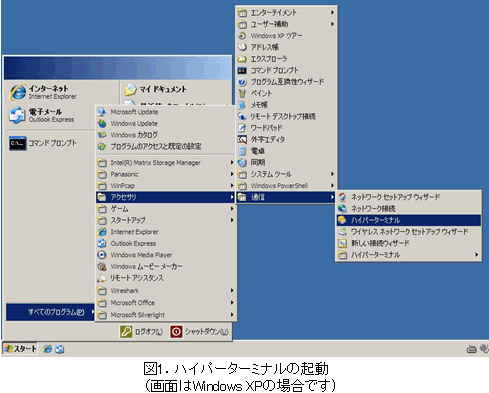The height and width of the screenshot is (393, 489).
Task: Expand the Panasonic submenu arrow
Action: coord(232,174)
